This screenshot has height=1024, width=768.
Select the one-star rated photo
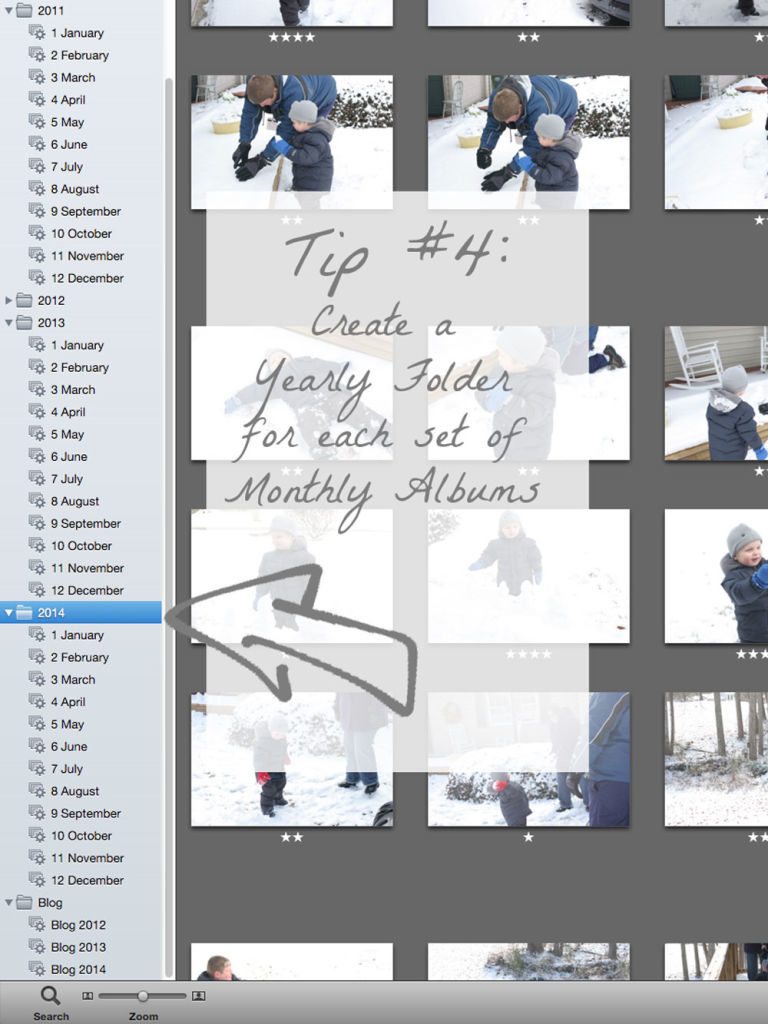(528, 759)
